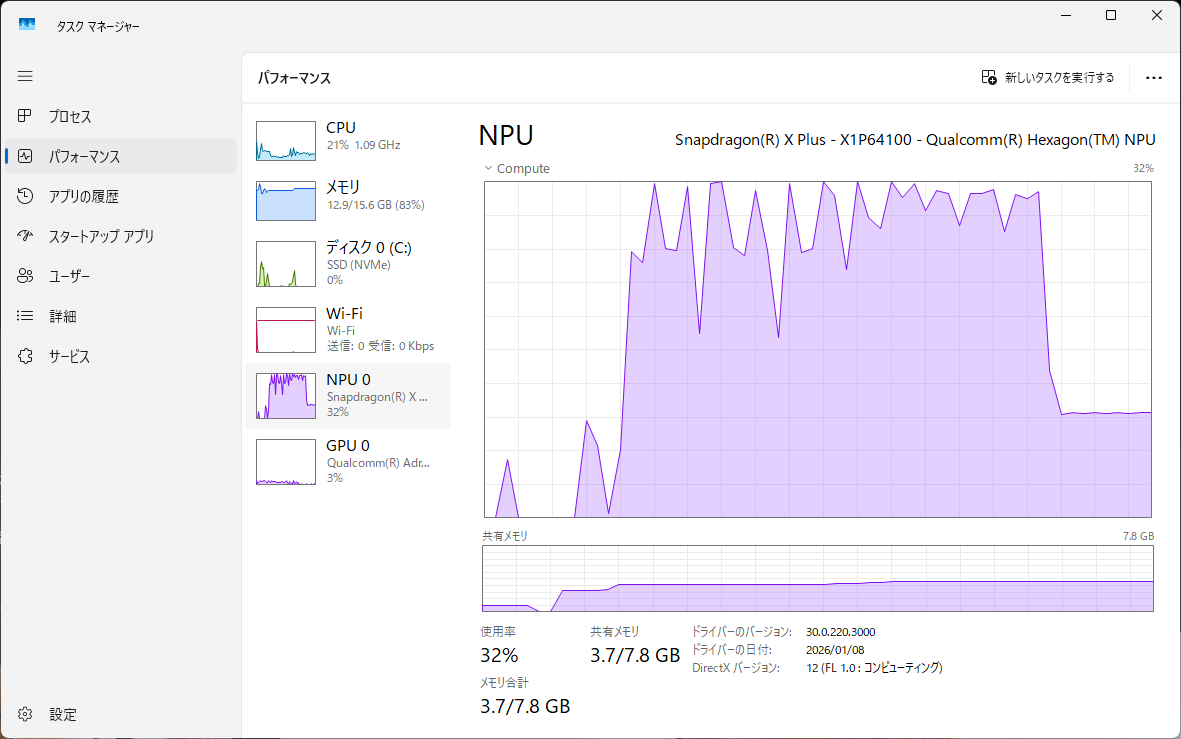The image size is (1181, 739).
Task: Click the NPU 0 resource title
Action: [x=348, y=380]
